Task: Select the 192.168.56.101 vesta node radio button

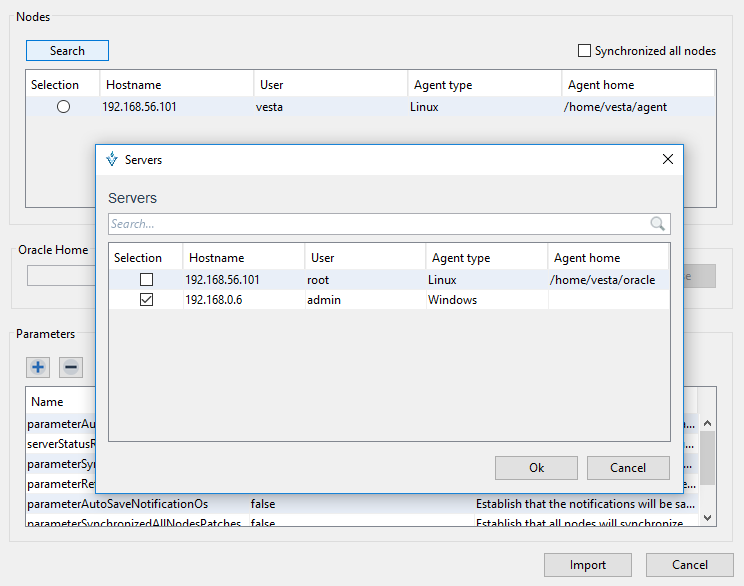Action: coord(64,107)
